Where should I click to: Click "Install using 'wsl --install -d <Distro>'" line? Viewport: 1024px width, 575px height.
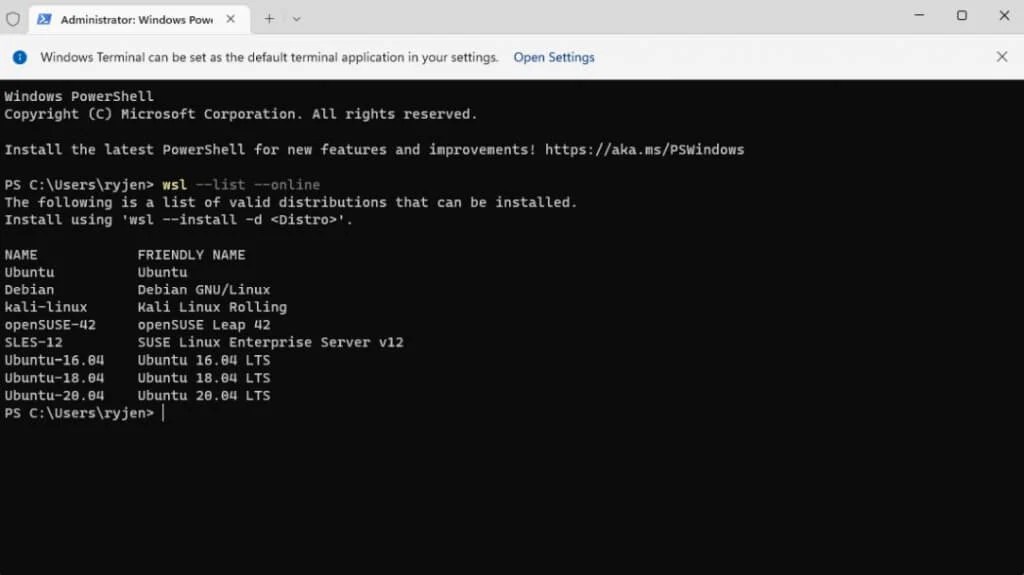[x=178, y=220]
